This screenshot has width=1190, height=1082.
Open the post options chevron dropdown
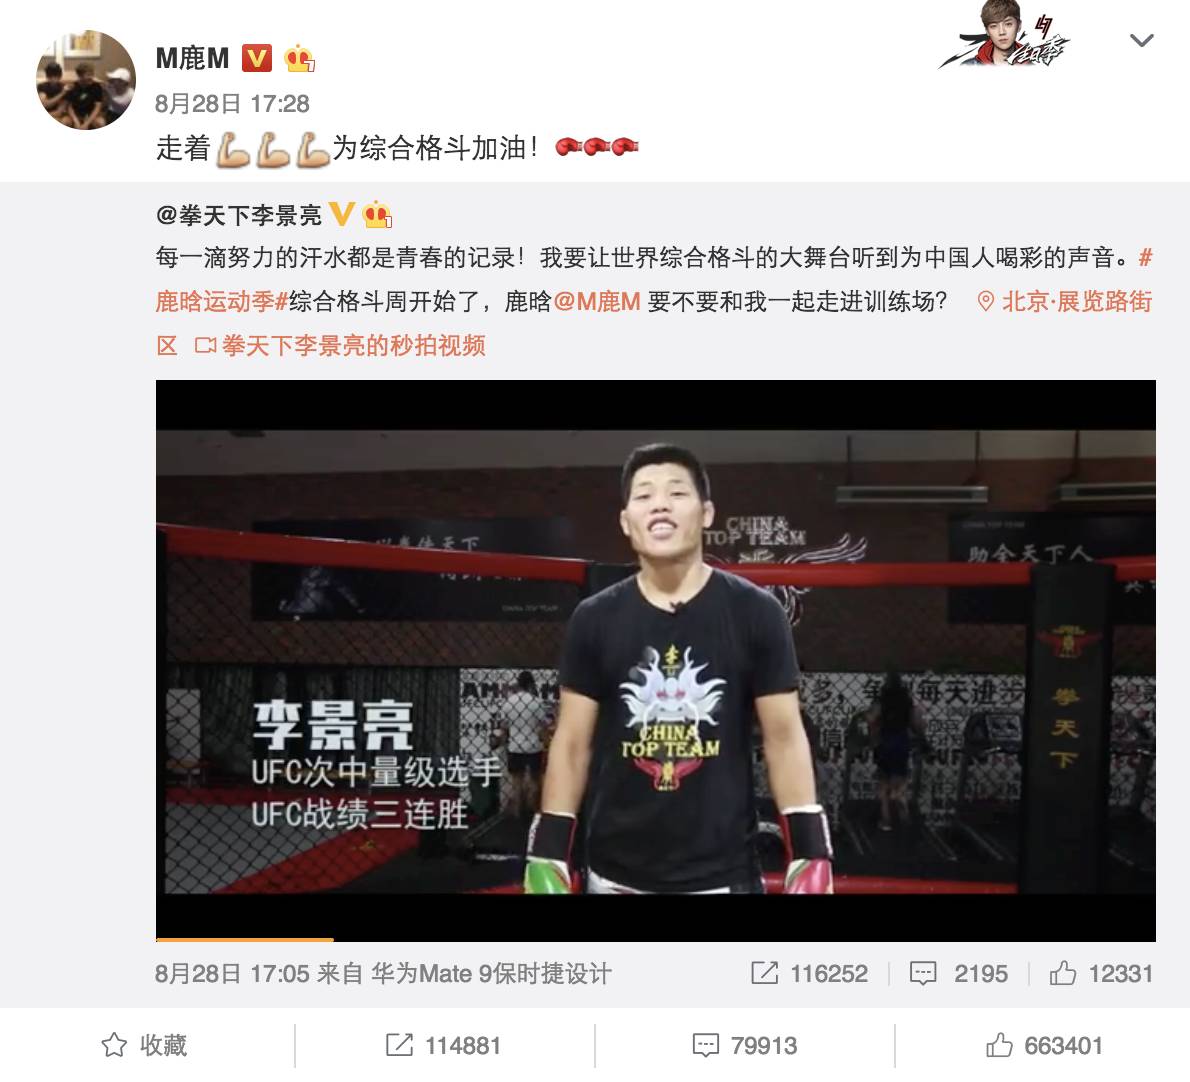tap(1141, 40)
